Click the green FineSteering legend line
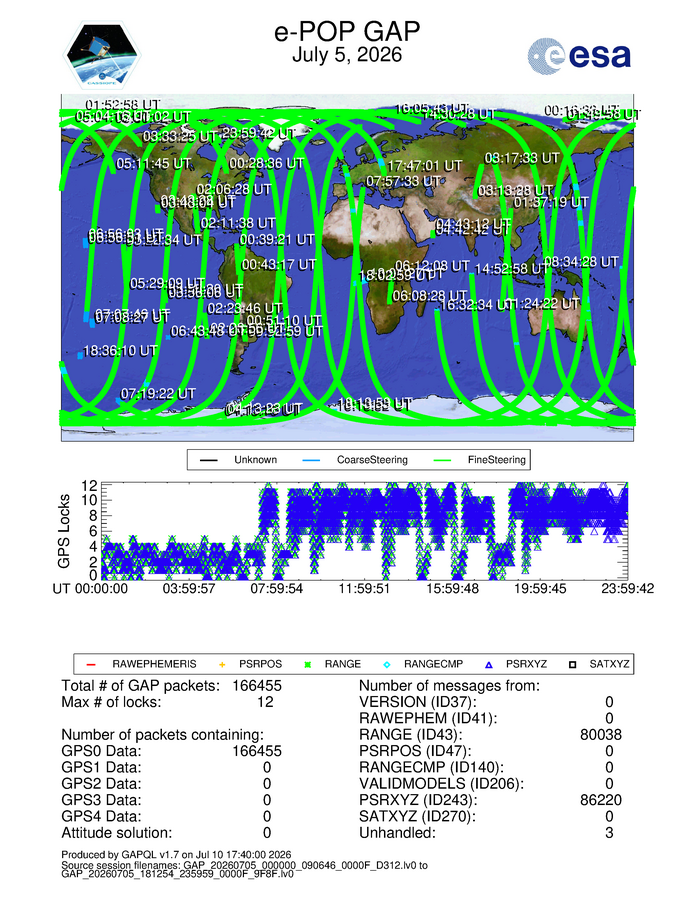695x899 pixels. [442, 460]
